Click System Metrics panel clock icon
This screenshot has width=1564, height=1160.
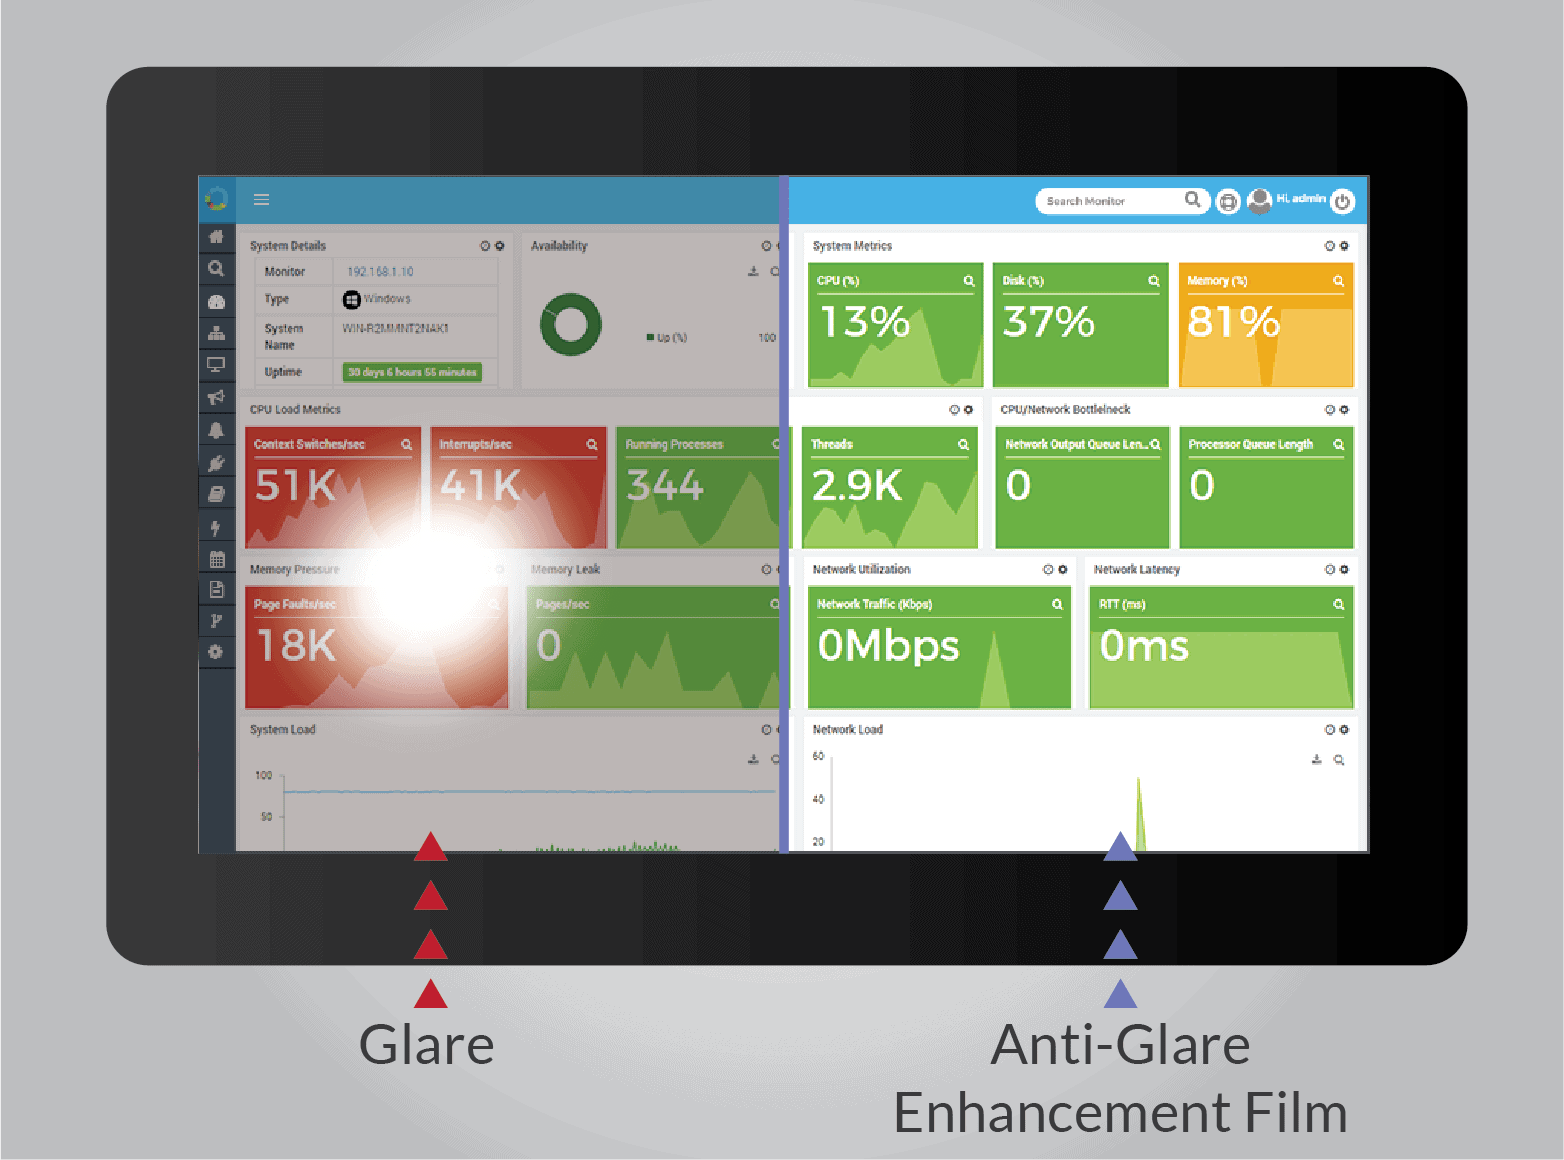click(1330, 246)
